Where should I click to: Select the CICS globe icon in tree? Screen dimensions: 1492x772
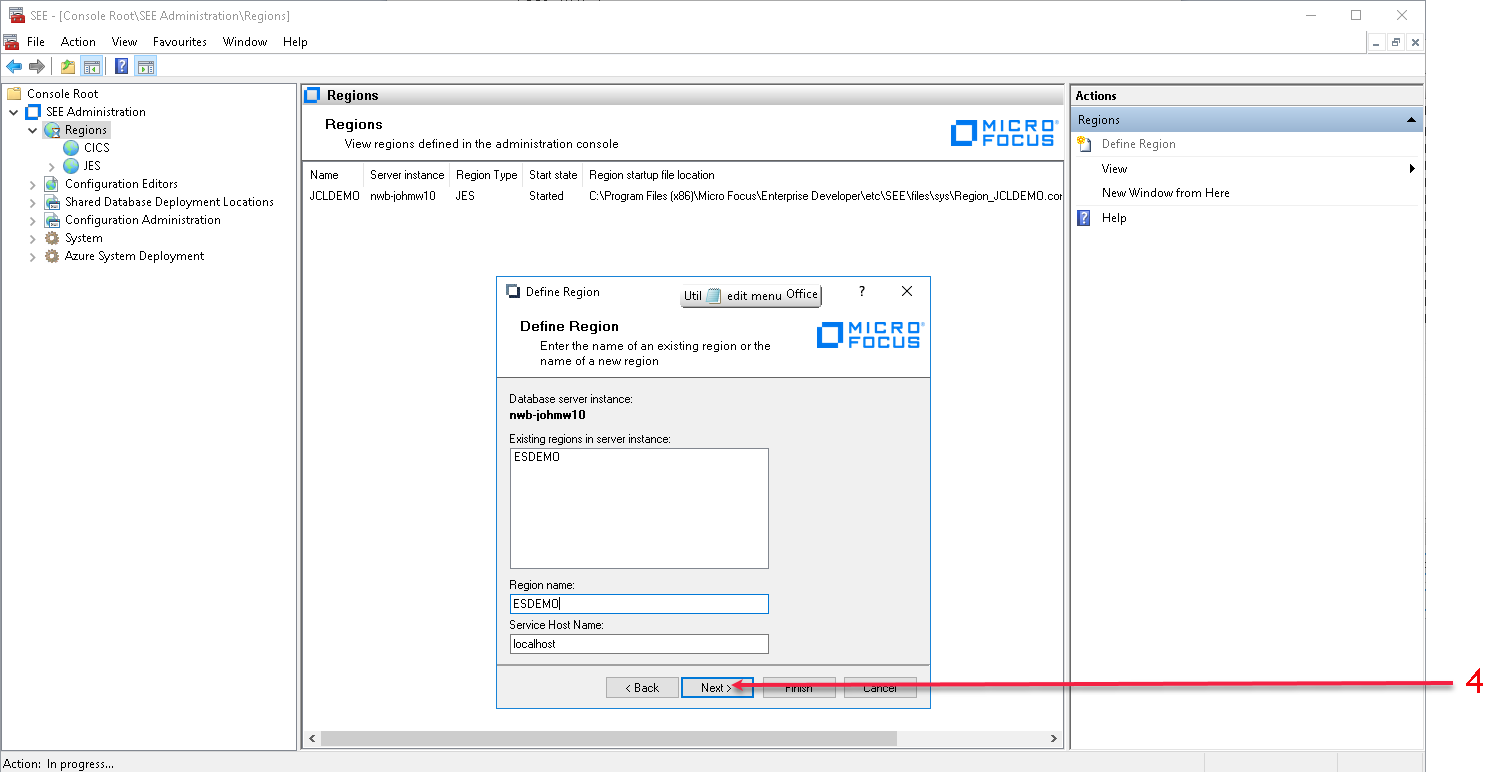(x=71, y=148)
